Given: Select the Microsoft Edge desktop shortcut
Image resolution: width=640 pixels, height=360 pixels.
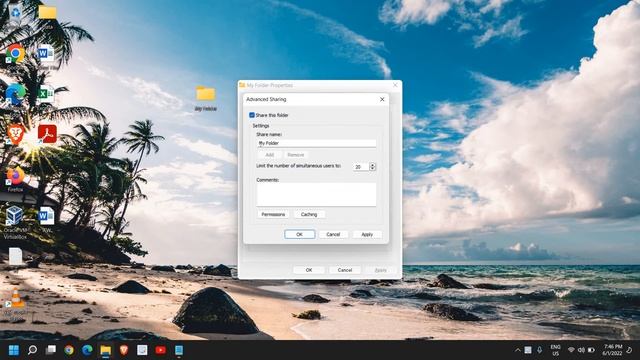Looking at the screenshot, I should pos(15,95).
